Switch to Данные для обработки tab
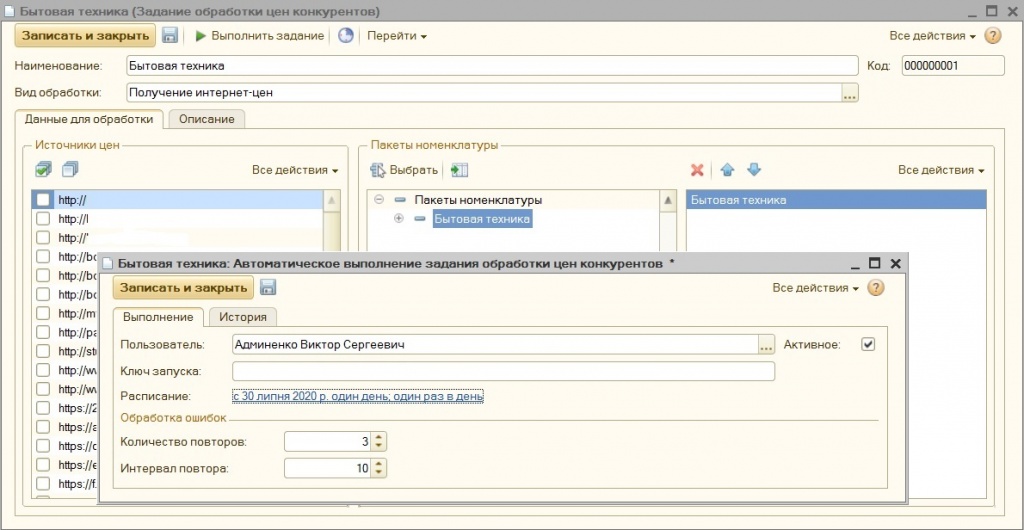Viewport: 1024px width, 530px height. (x=89, y=119)
